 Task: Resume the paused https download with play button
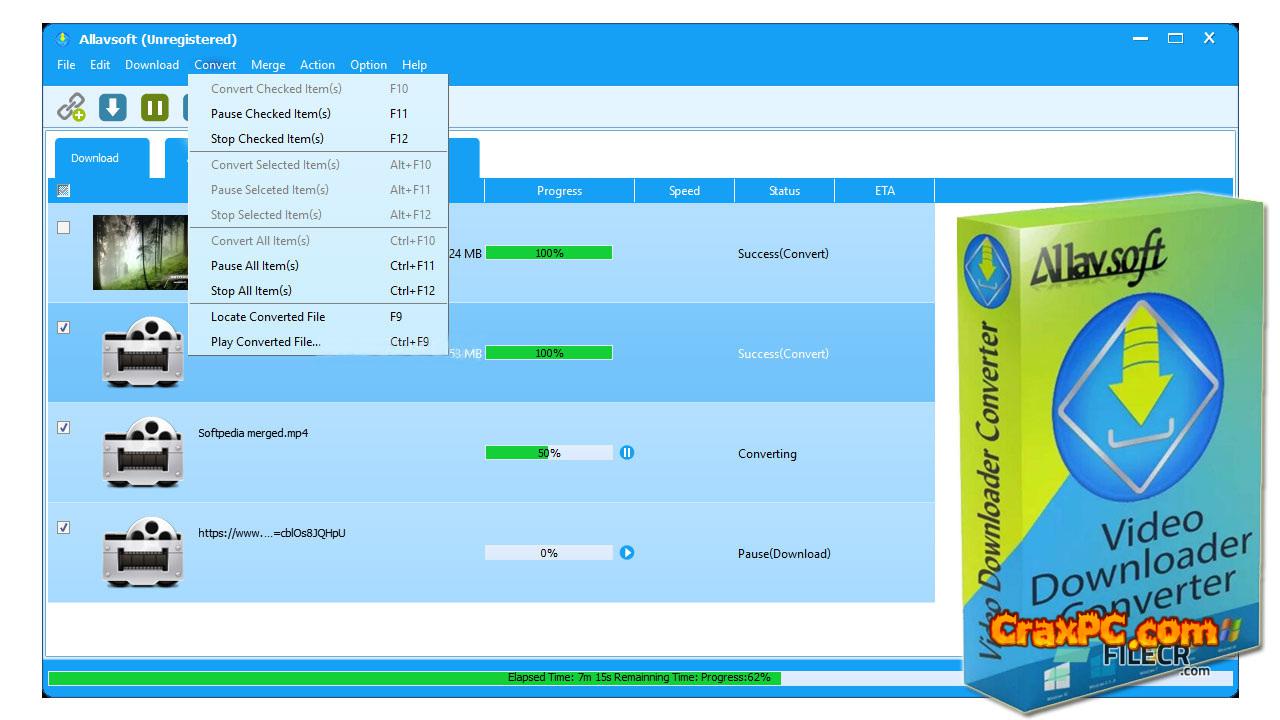[x=627, y=552]
